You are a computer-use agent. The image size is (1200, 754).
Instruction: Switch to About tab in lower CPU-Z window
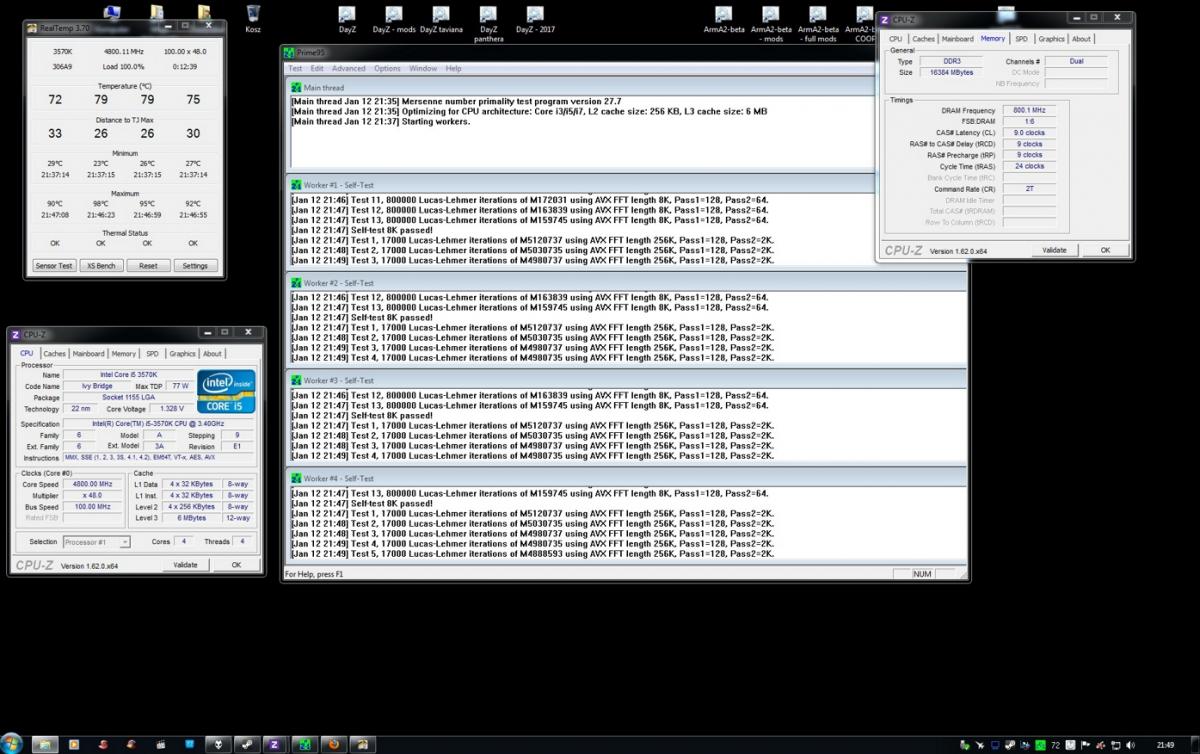tap(212, 353)
